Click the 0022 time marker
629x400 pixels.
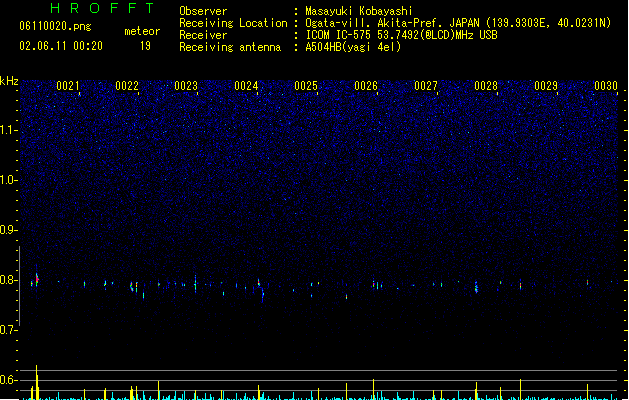click(127, 86)
